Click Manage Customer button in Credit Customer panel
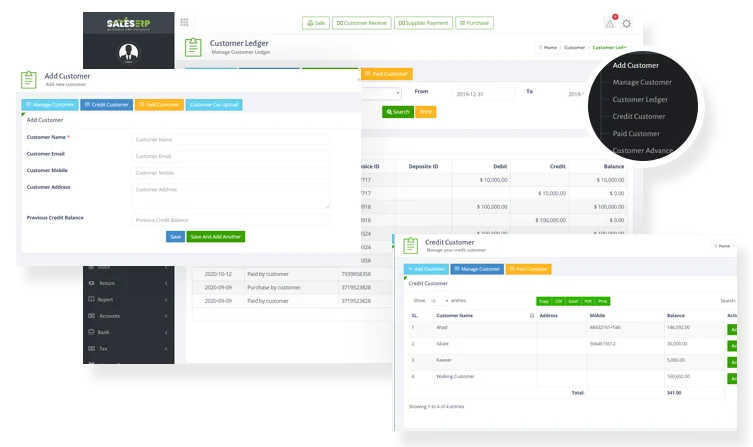 point(477,269)
